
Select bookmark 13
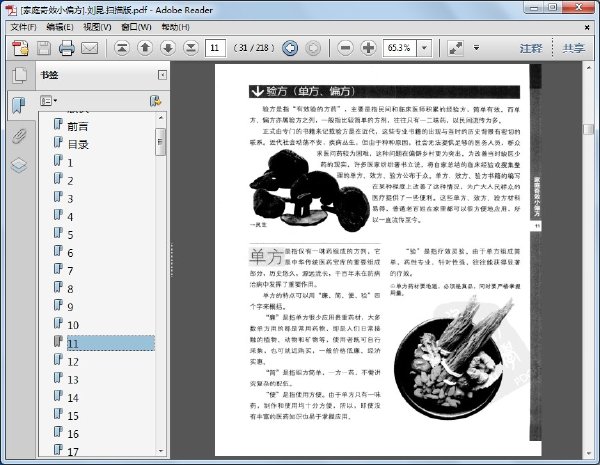pos(73,380)
